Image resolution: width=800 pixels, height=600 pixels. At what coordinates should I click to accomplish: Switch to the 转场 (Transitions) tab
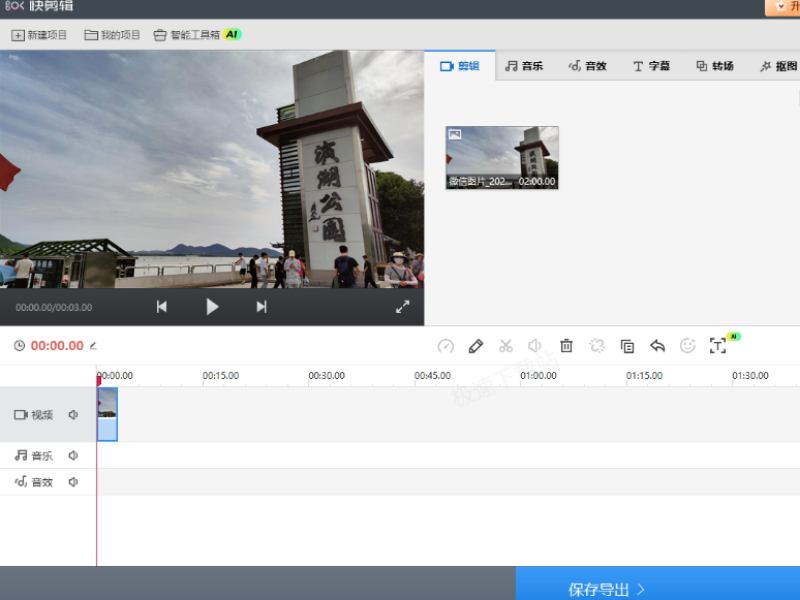point(715,66)
